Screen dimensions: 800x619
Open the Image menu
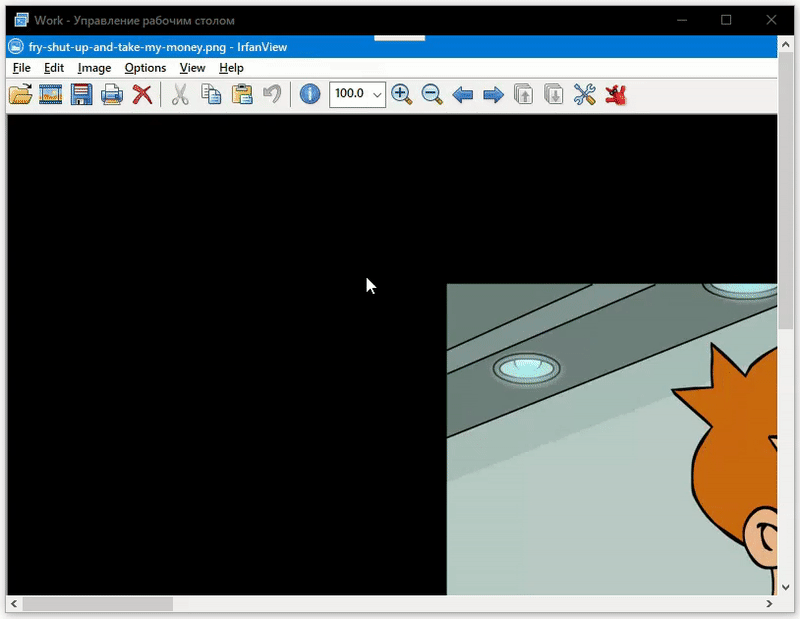94,68
